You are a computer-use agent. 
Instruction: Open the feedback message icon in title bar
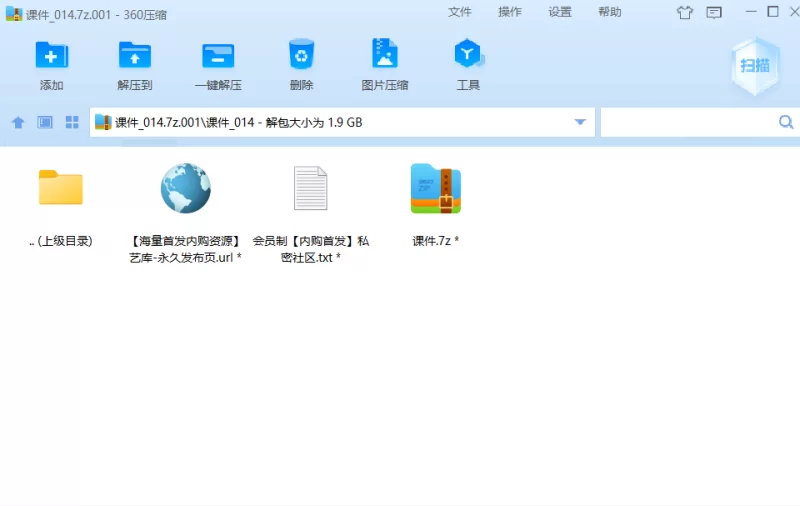click(x=714, y=12)
